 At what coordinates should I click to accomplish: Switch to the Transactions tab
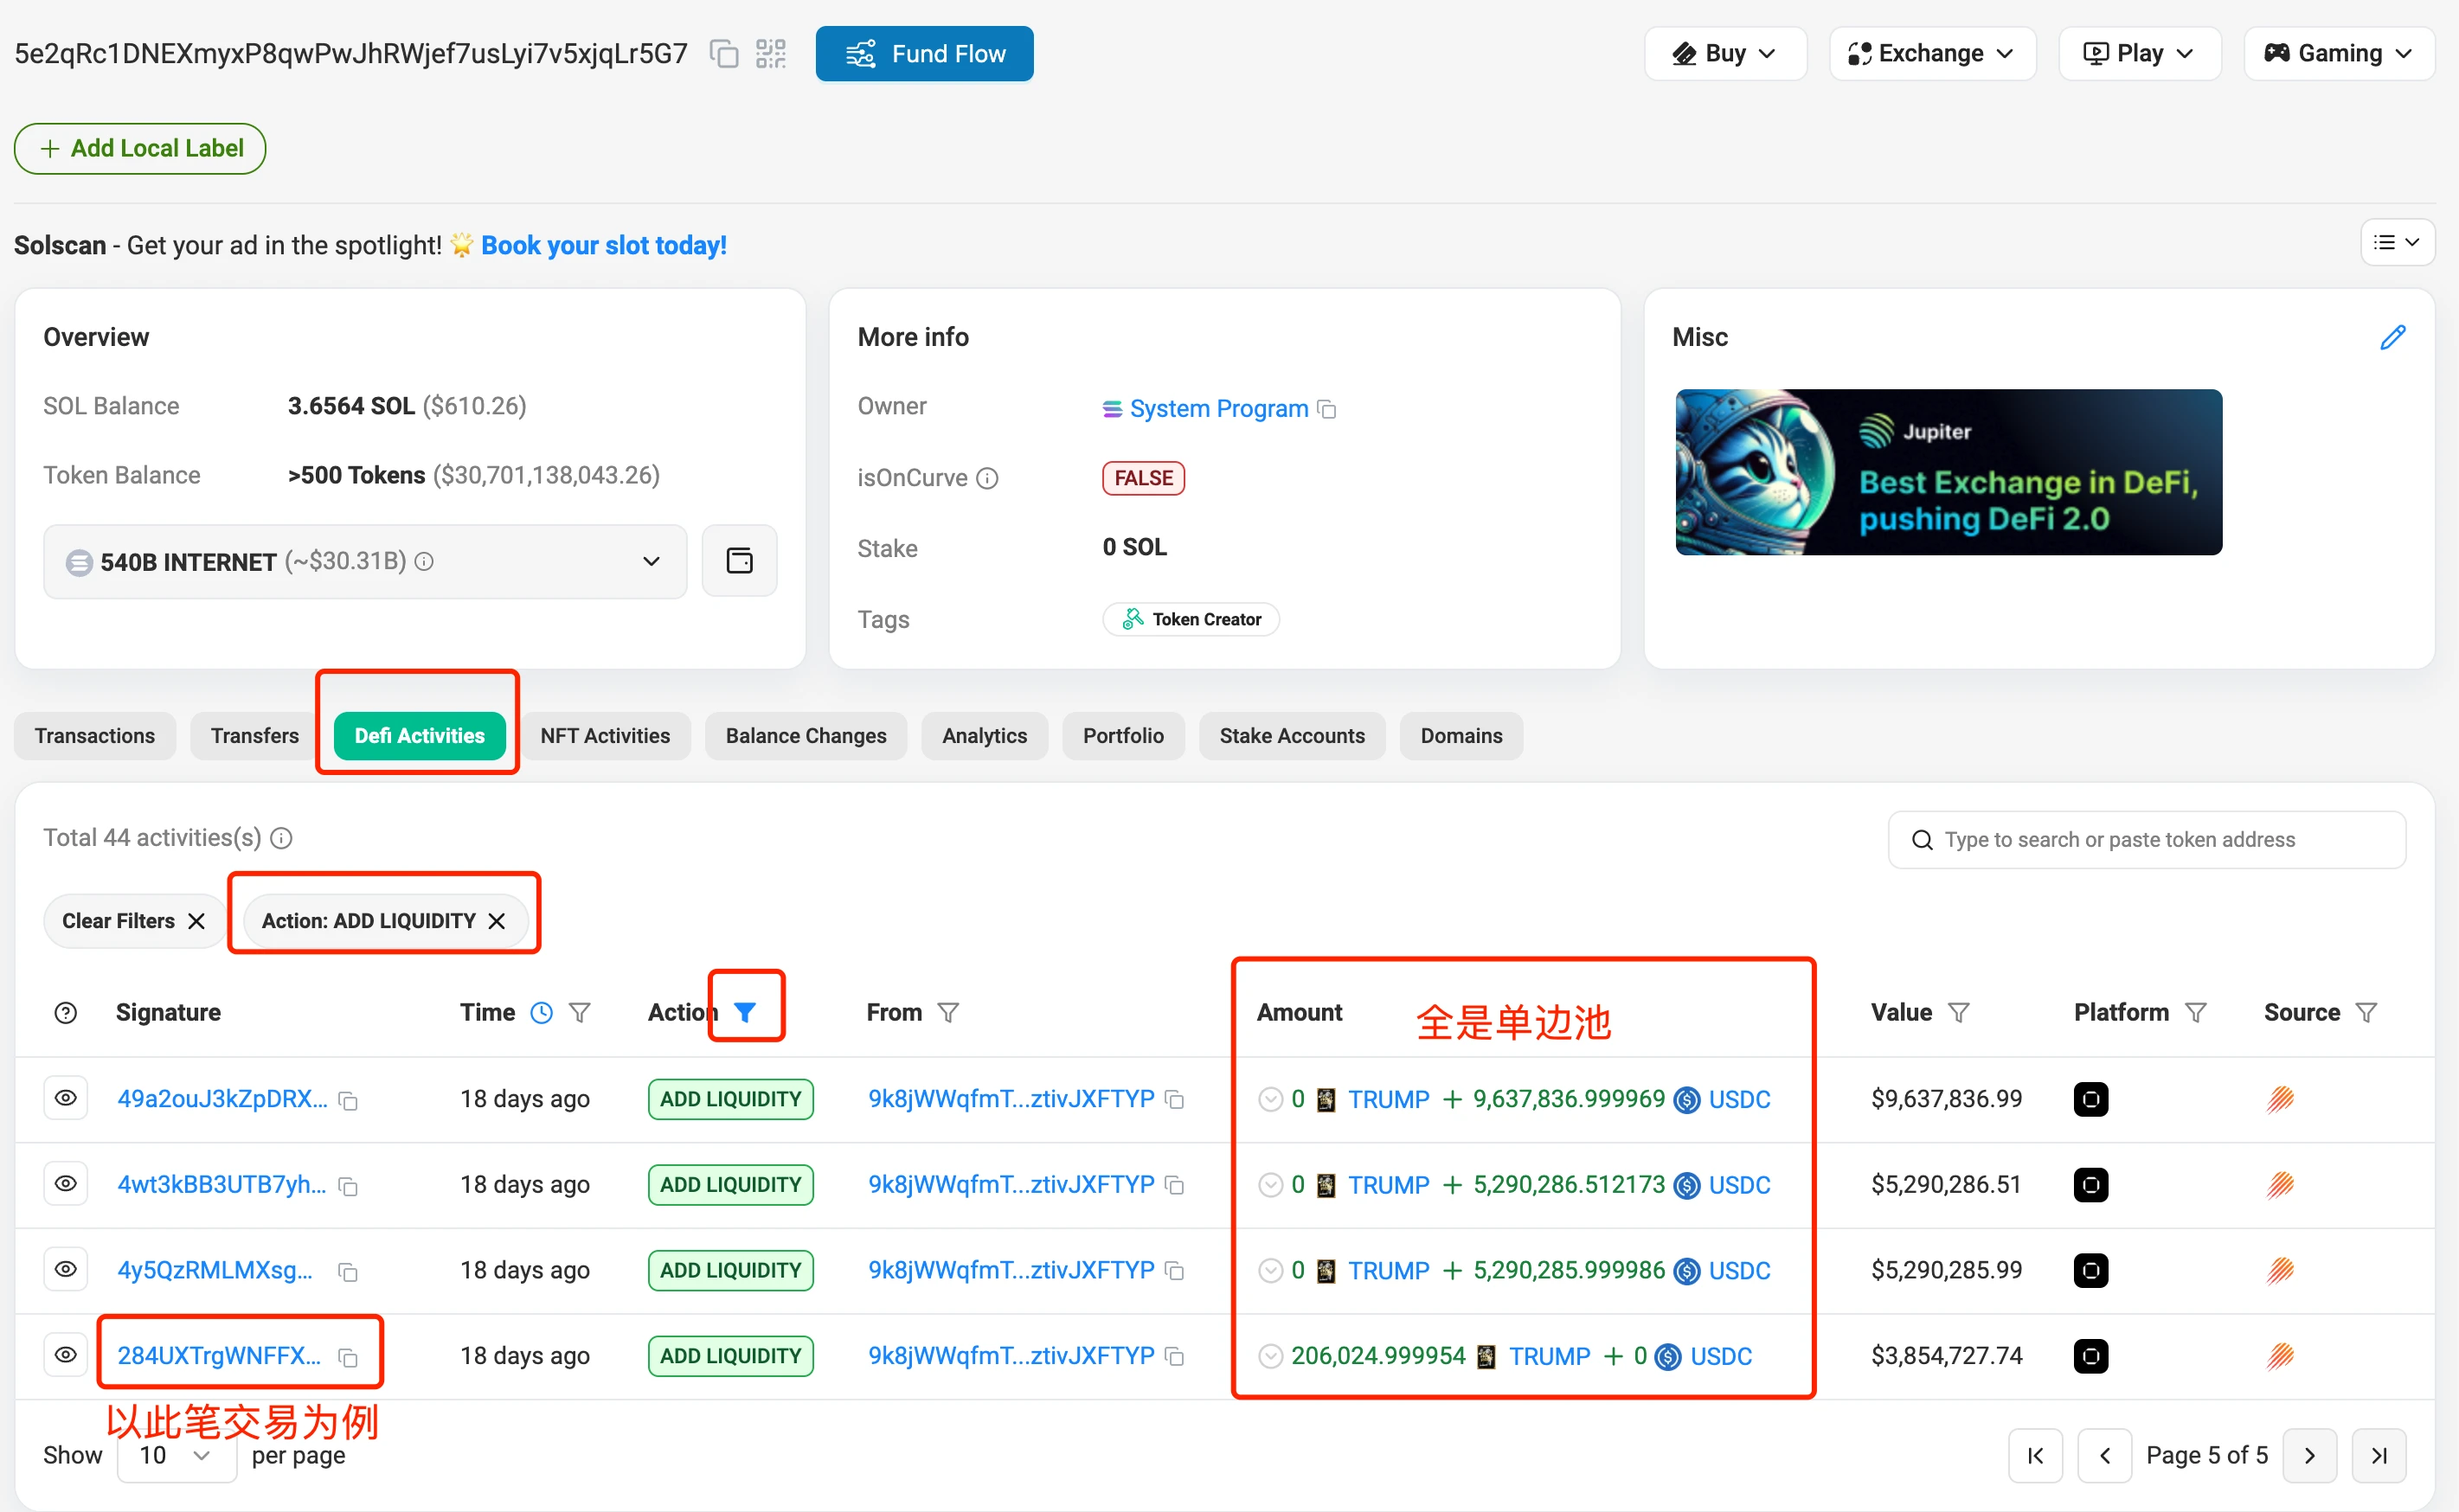(x=97, y=734)
